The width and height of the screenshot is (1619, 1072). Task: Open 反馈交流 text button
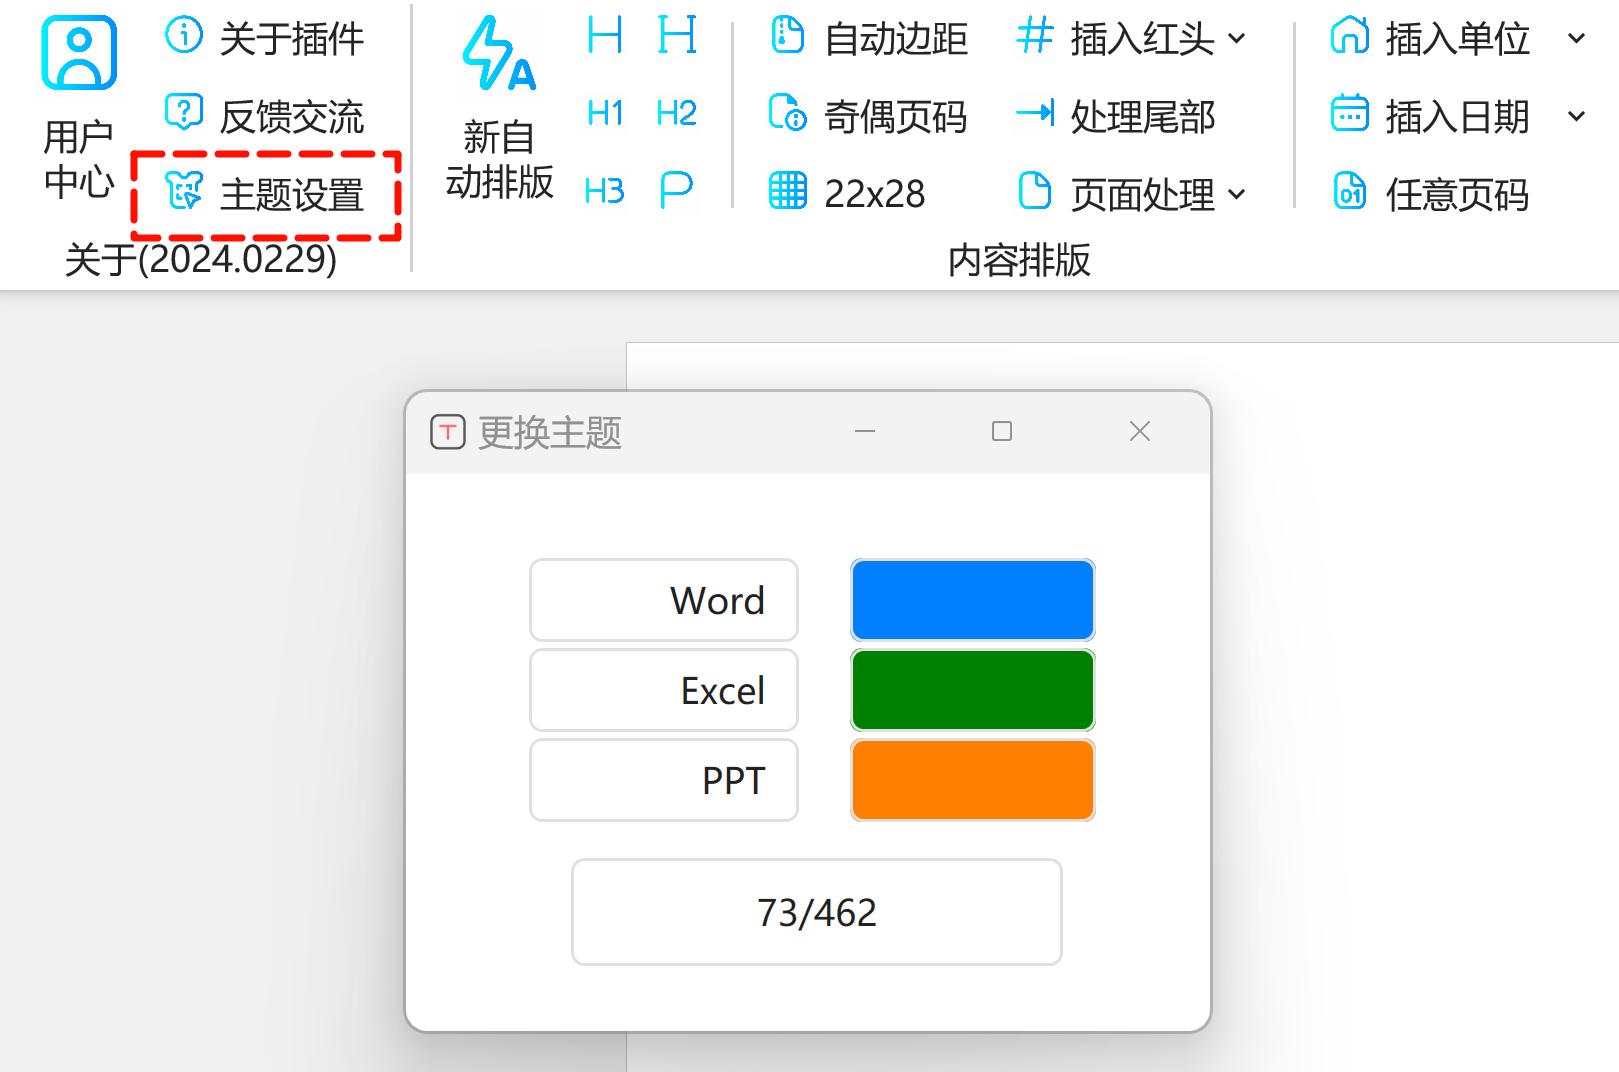pos(292,117)
